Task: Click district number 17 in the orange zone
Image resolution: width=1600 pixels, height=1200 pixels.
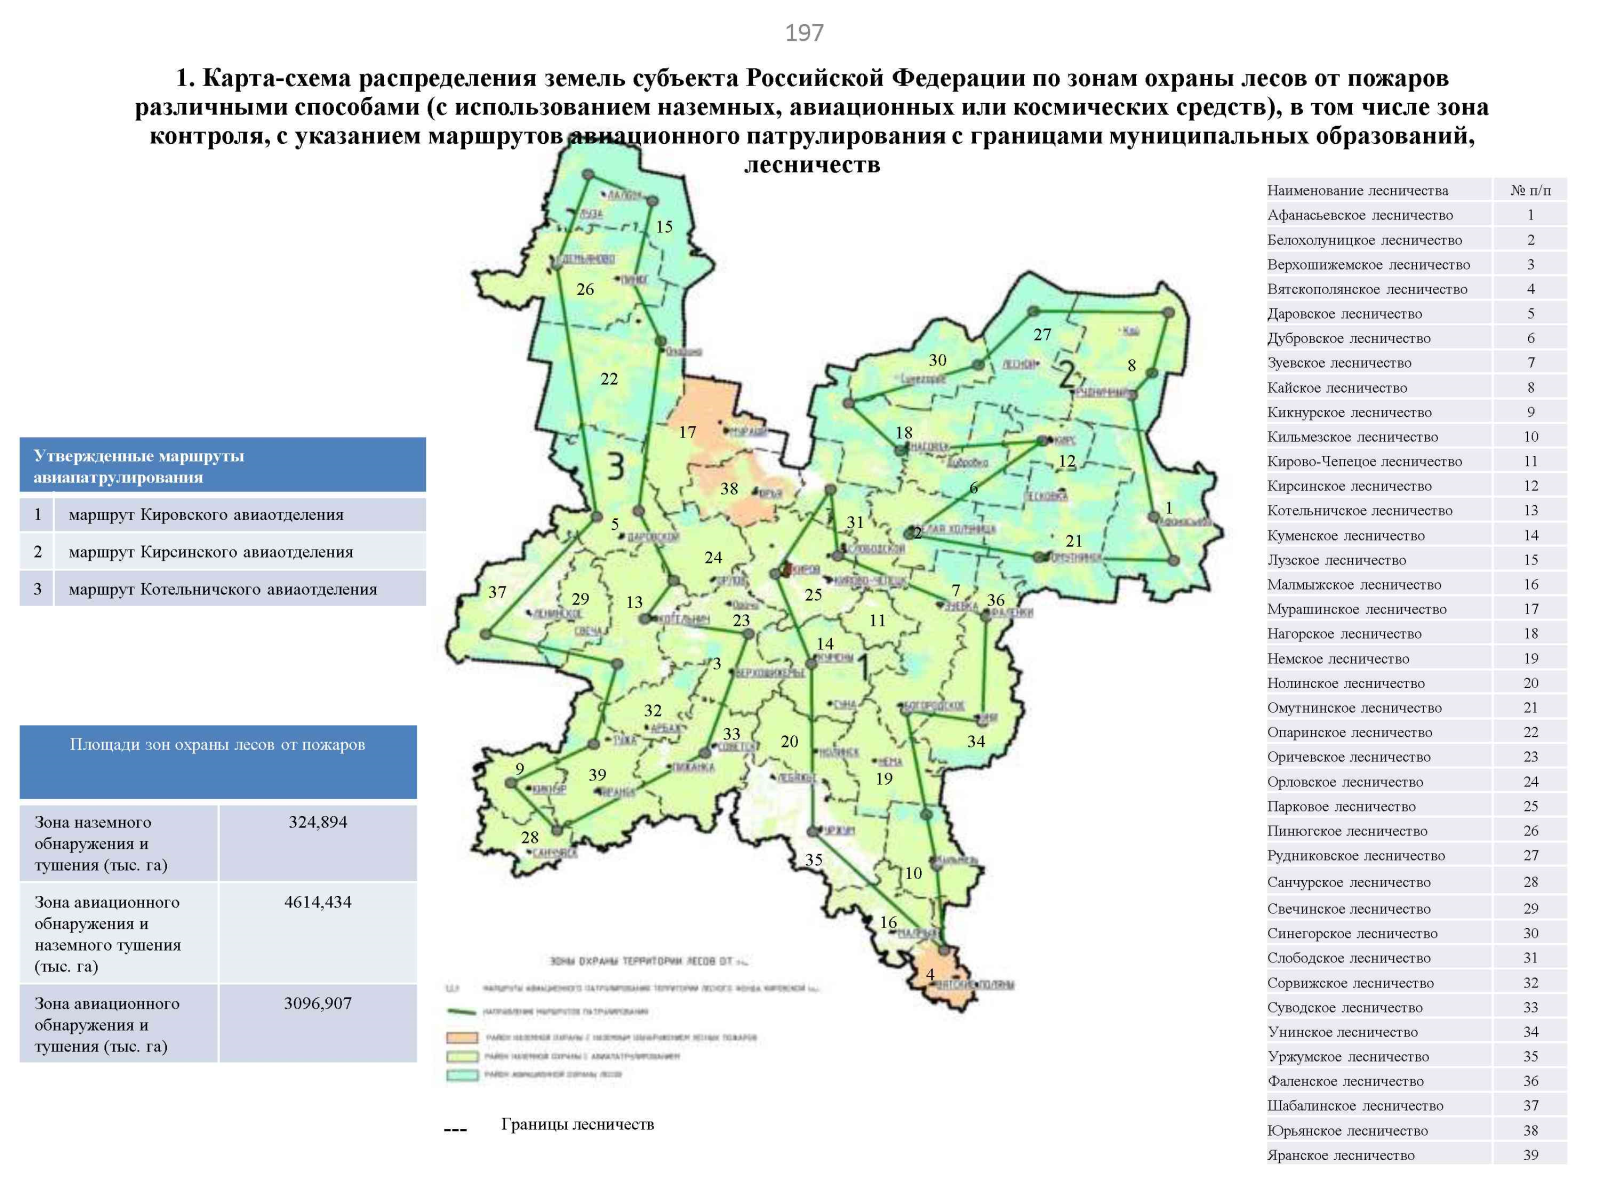Action: coord(687,432)
